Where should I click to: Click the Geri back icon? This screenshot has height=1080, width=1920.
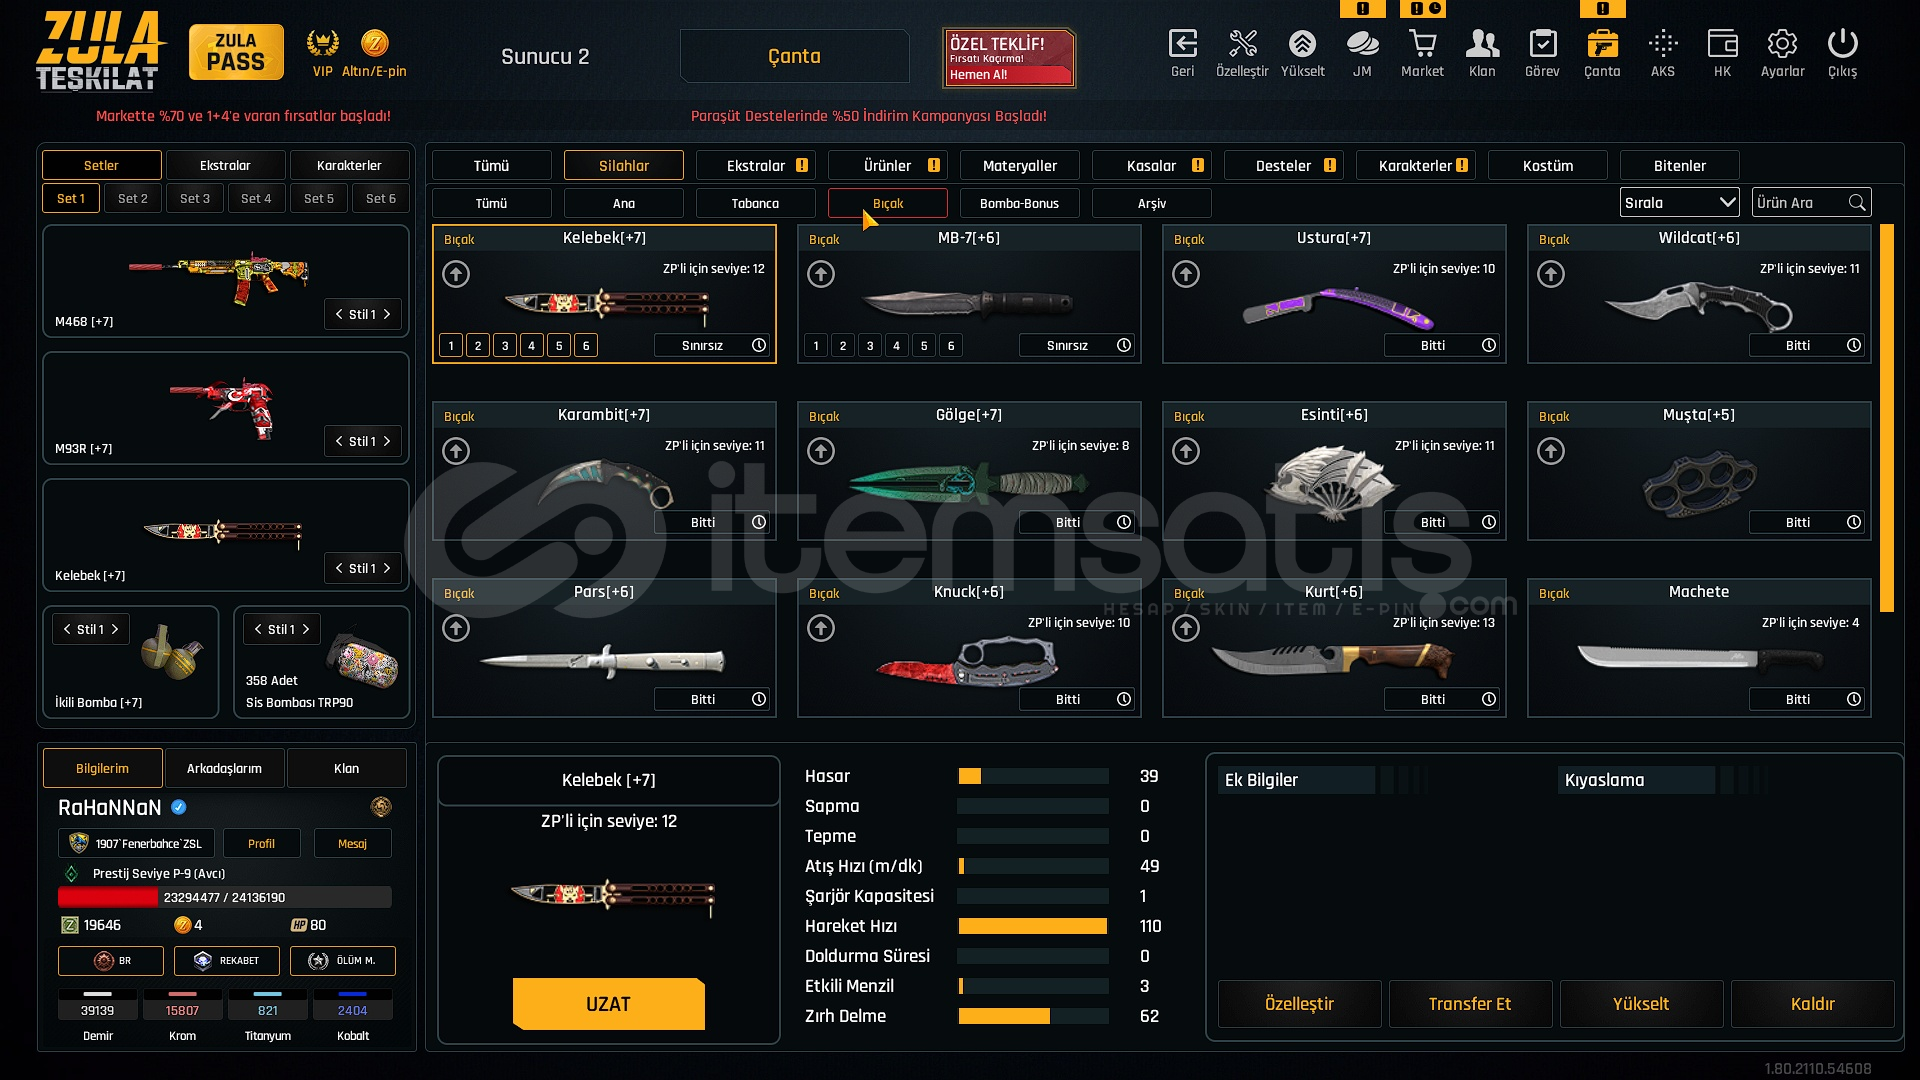[1182, 44]
